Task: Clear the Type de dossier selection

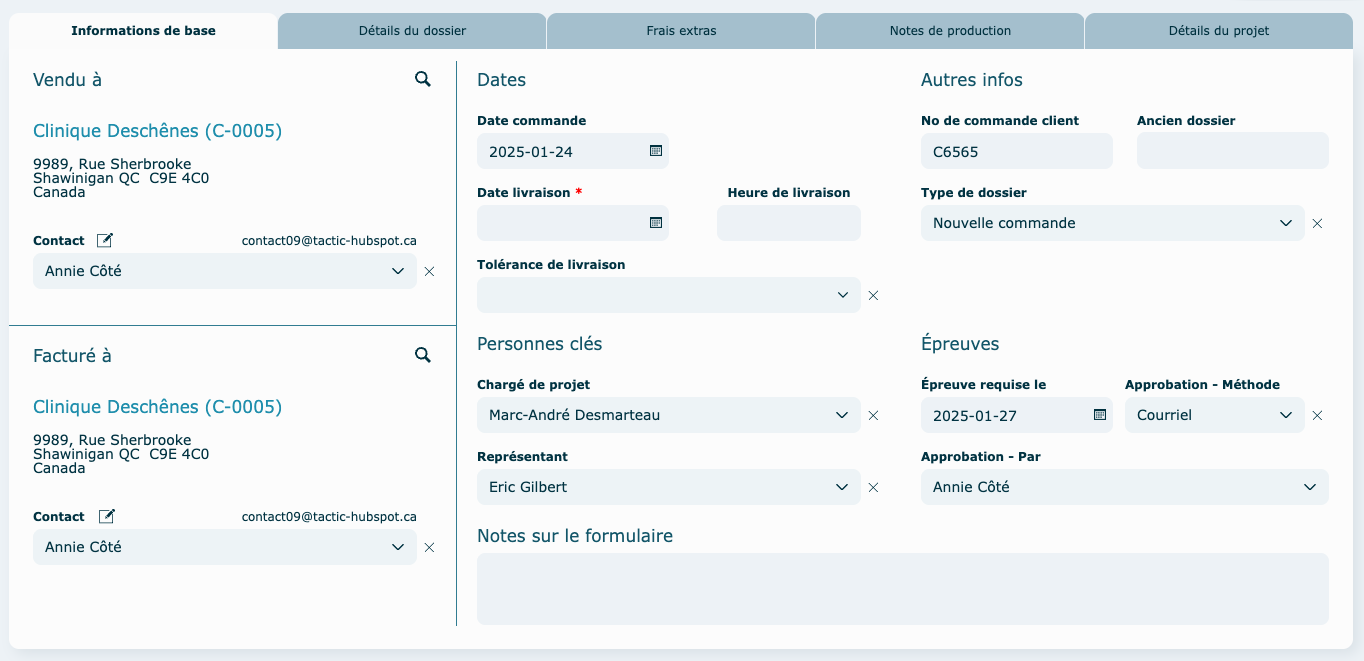Action: (x=1317, y=223)
